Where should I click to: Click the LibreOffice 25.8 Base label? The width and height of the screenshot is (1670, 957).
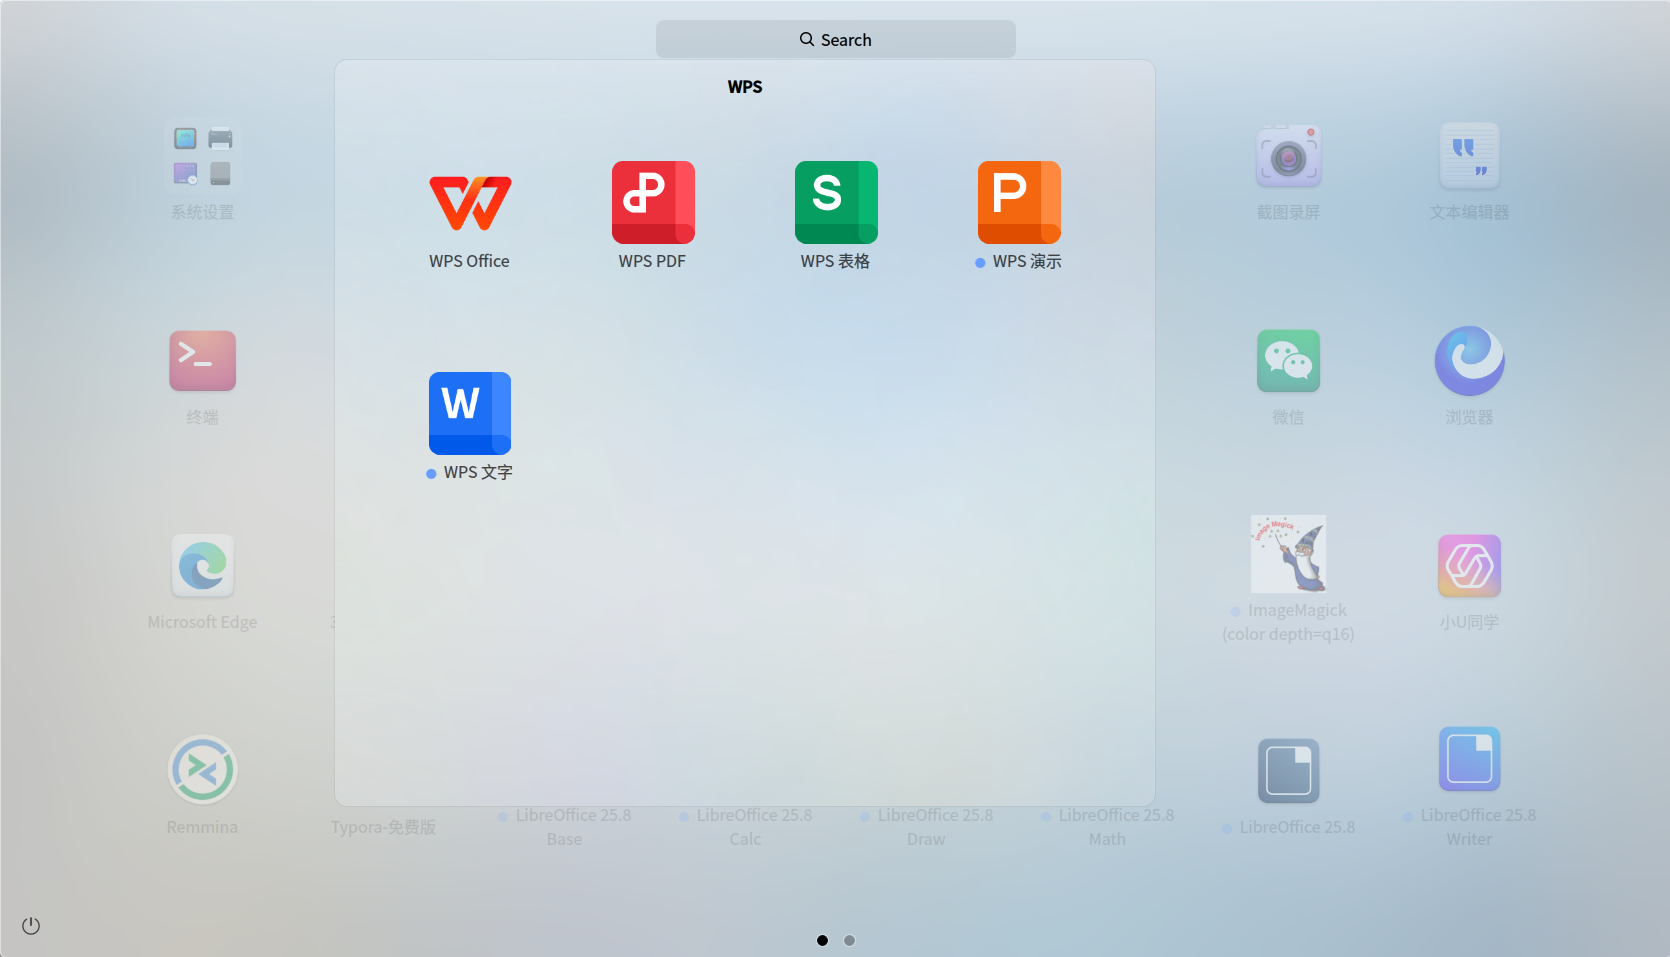(565, 827)
